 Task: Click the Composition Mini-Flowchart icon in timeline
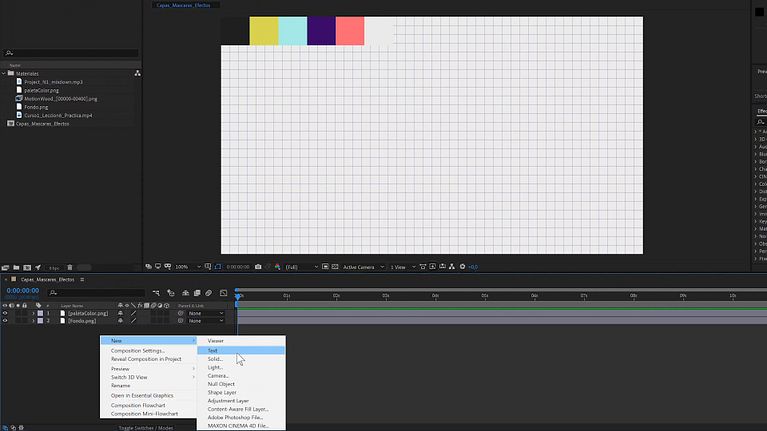[157, 292]
